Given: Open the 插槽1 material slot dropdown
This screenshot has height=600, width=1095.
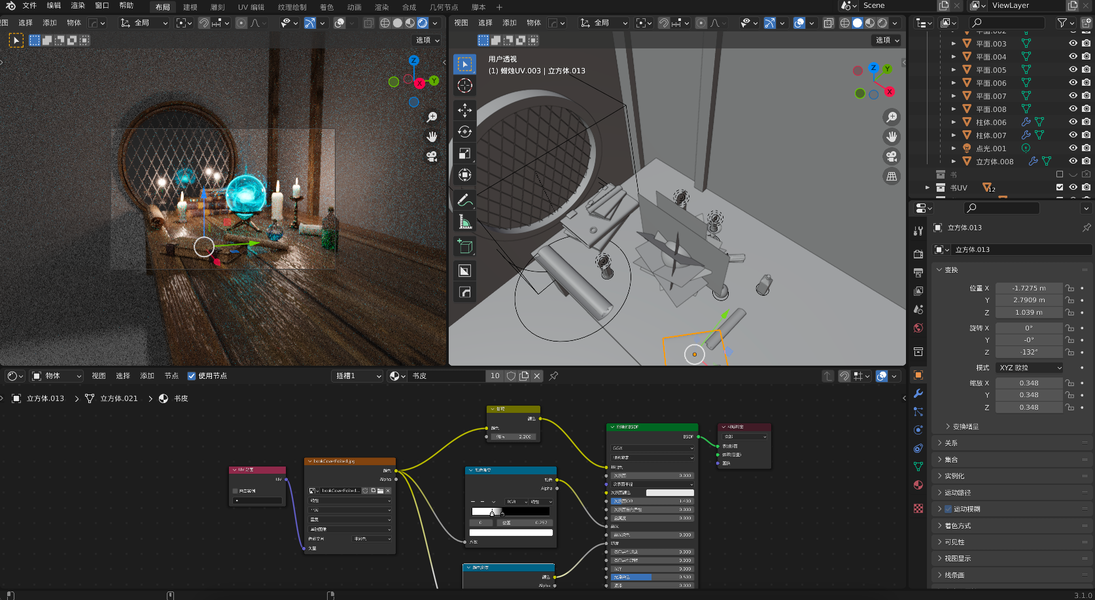Looking at the screenshot, I should click(358, 376).
